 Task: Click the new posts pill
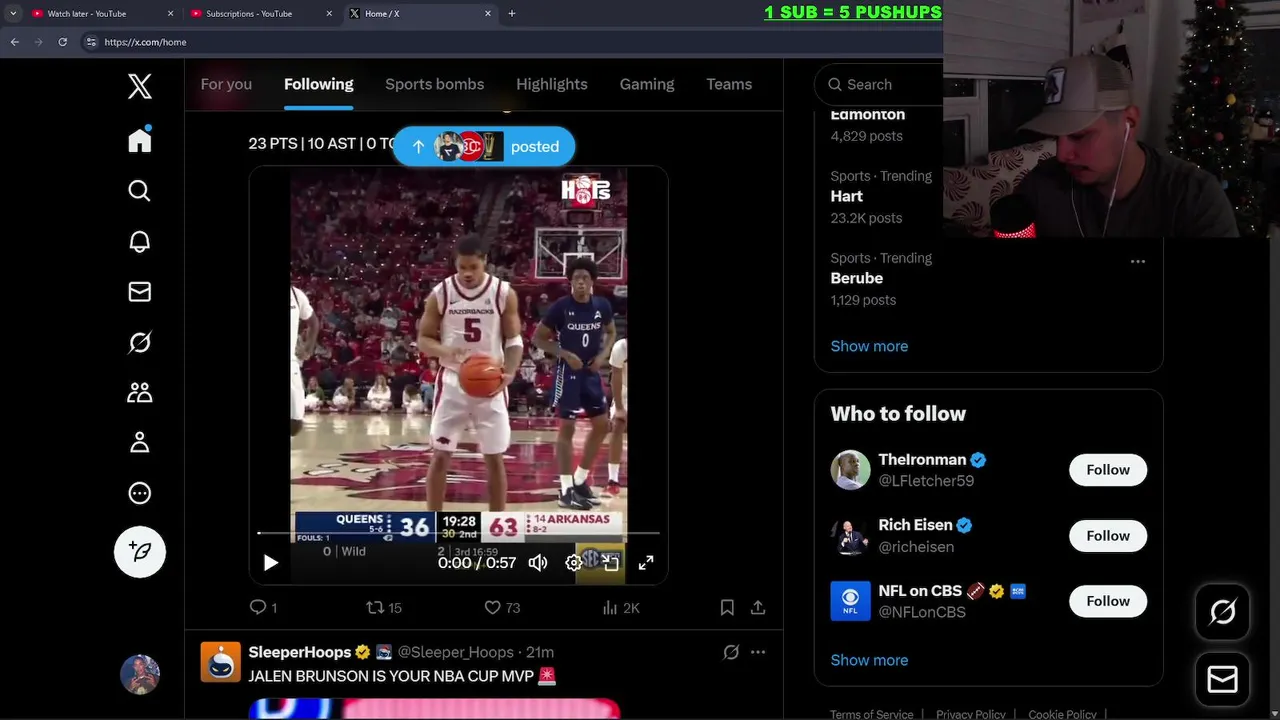(484, 146)
